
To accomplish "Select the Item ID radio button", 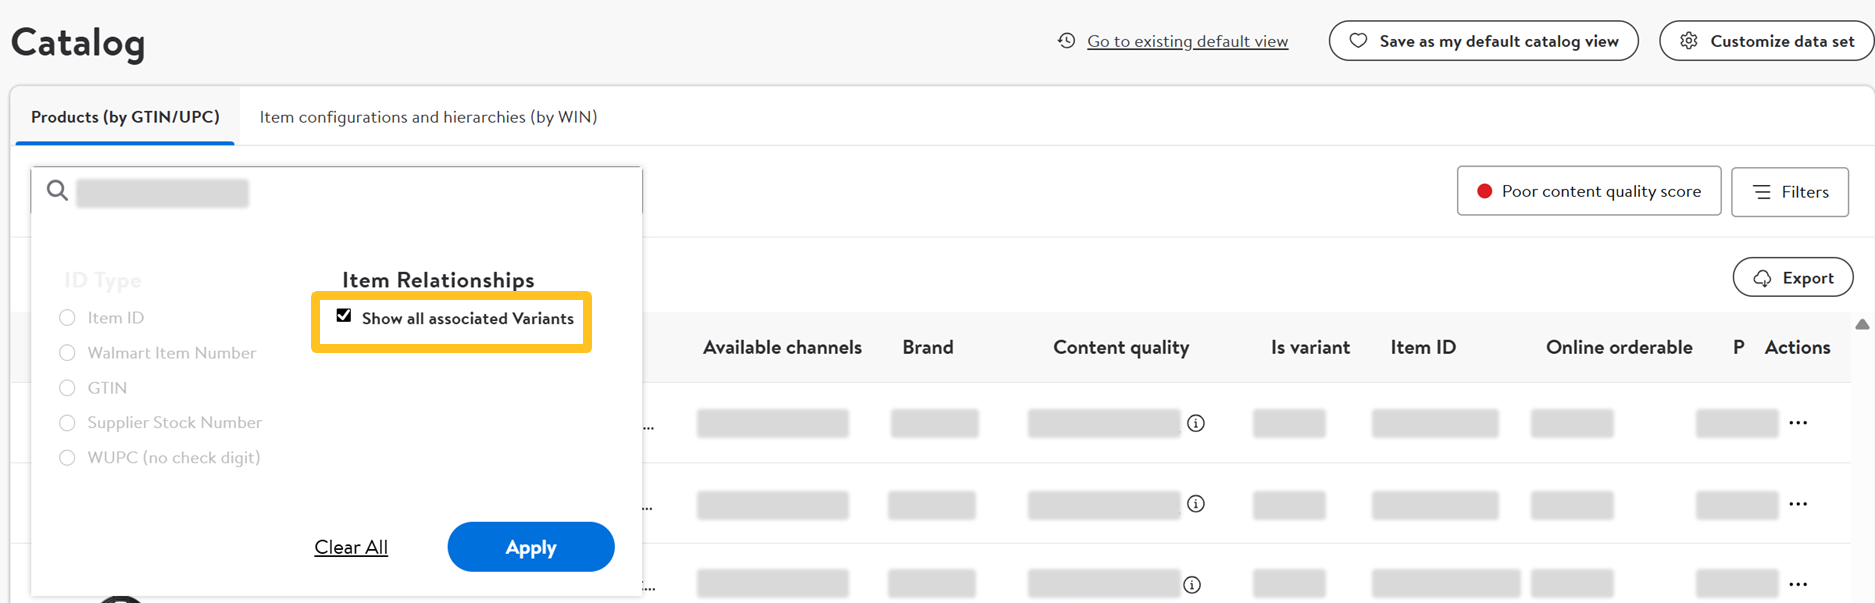I will point(67,318).
